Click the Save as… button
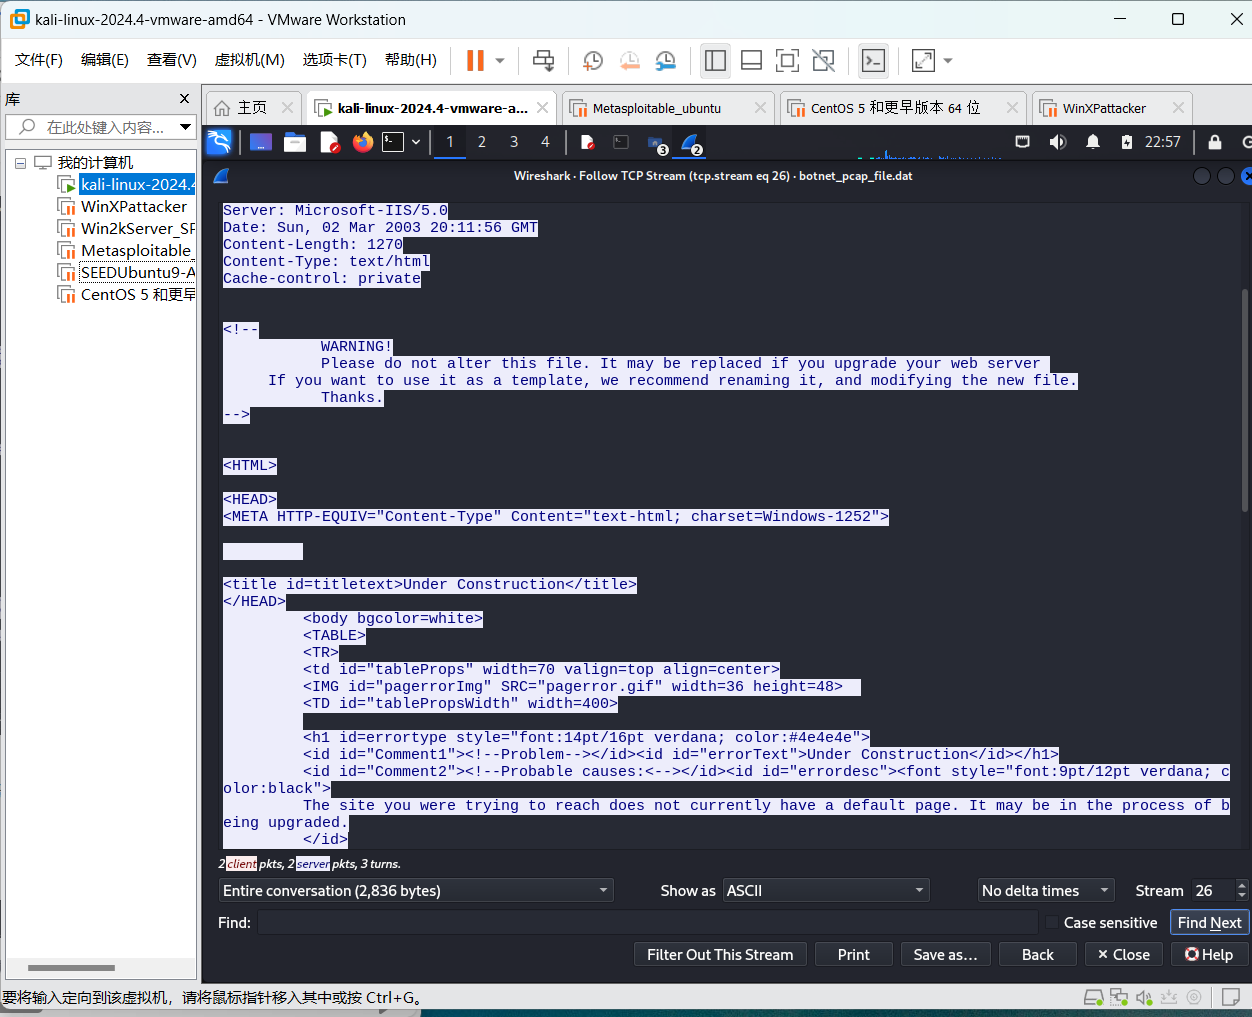 [945, 954]
